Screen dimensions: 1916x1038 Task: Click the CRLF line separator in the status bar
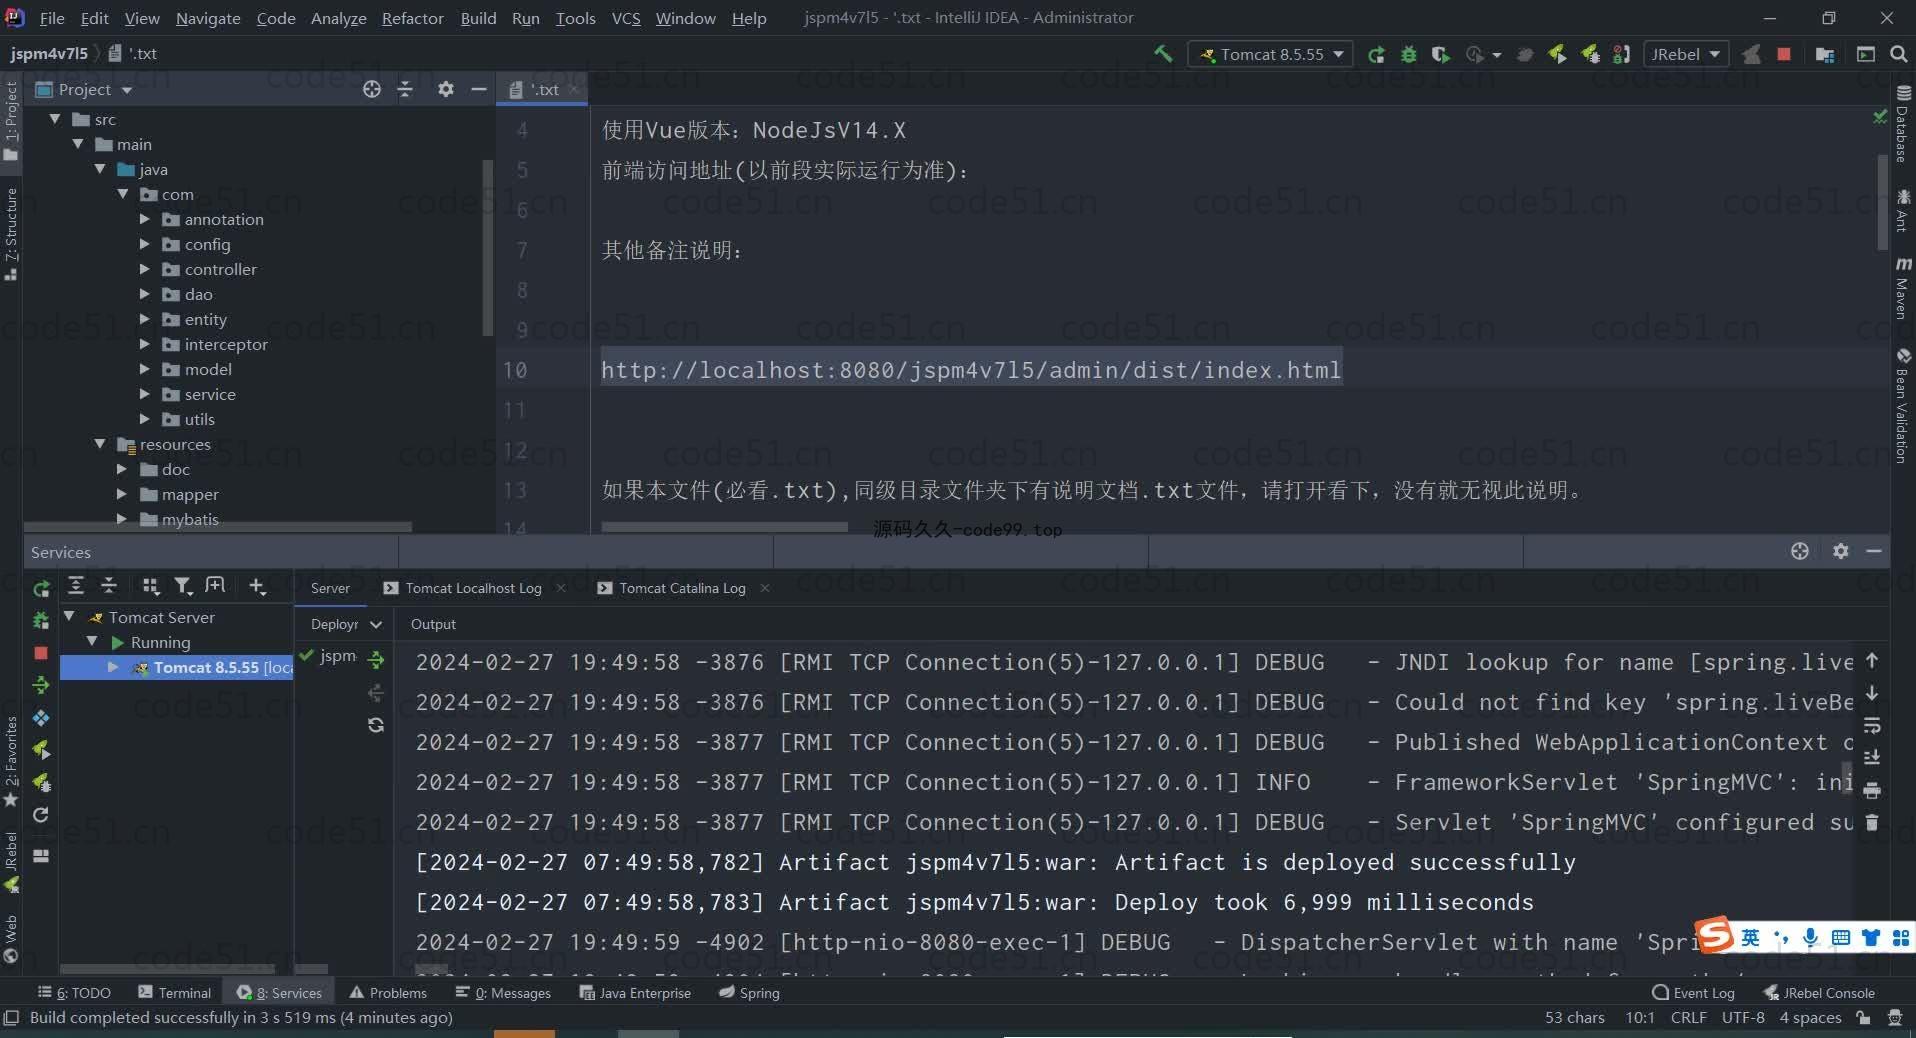coord(1688,1018)
